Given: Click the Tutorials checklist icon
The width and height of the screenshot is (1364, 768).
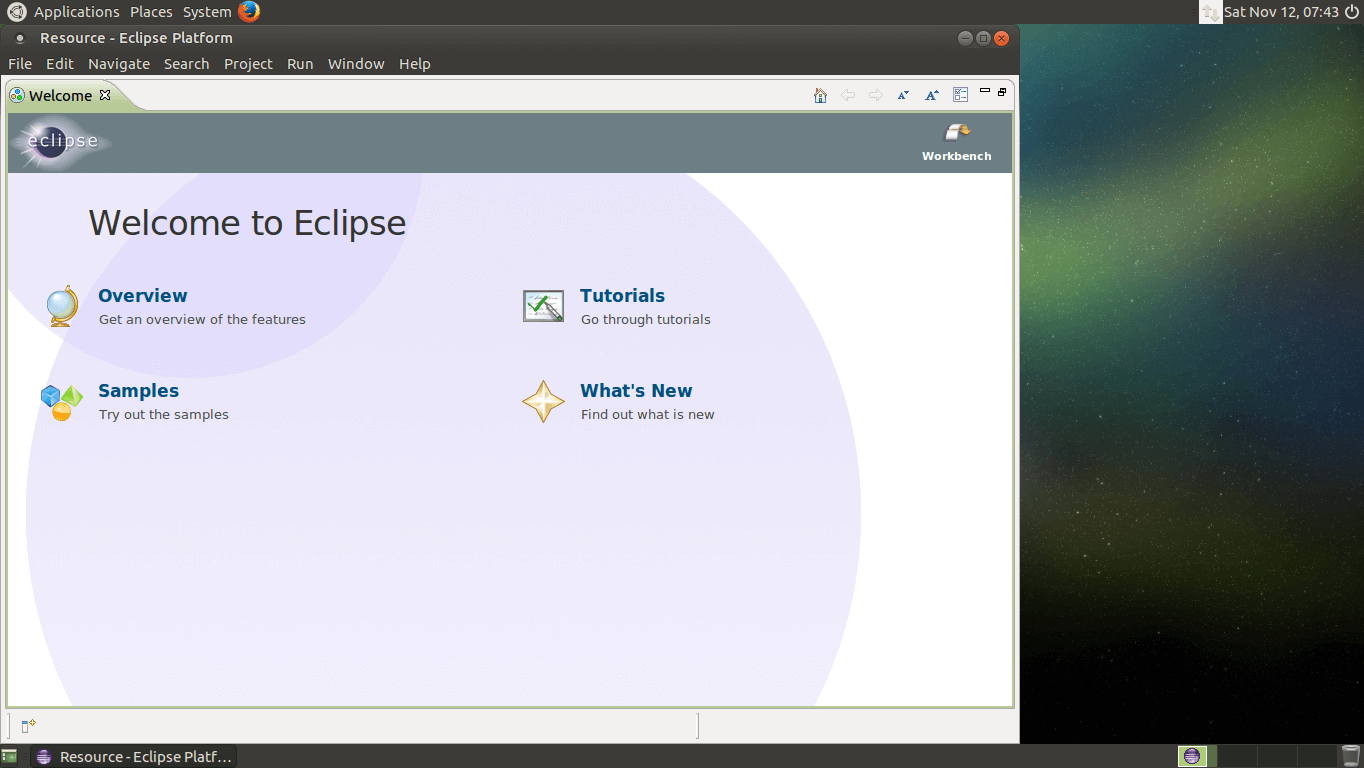Looking at the screenshot, I should 543,306.
